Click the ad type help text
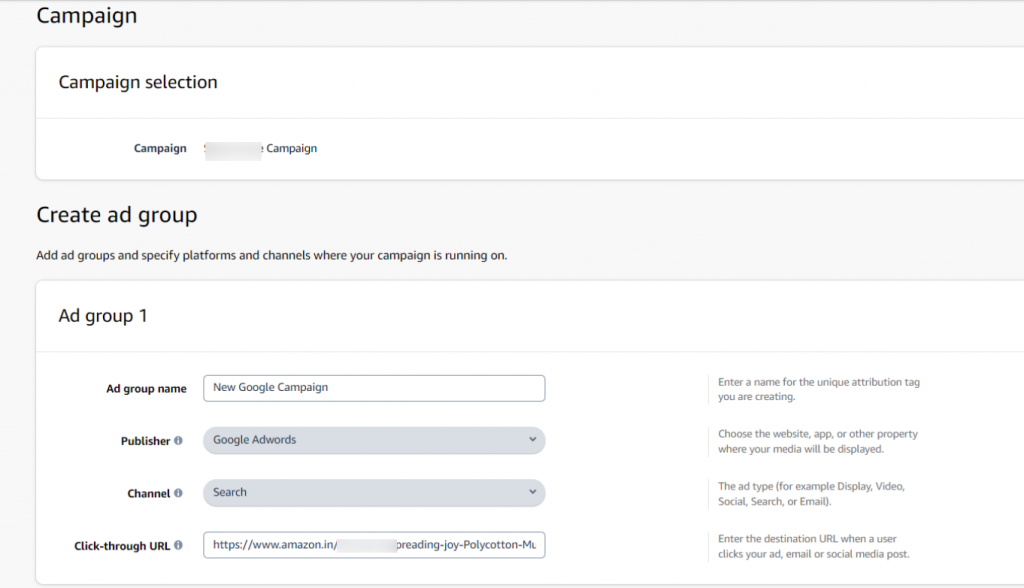Viewport: 1024px width, 588px height. click(x=811, y=494)
